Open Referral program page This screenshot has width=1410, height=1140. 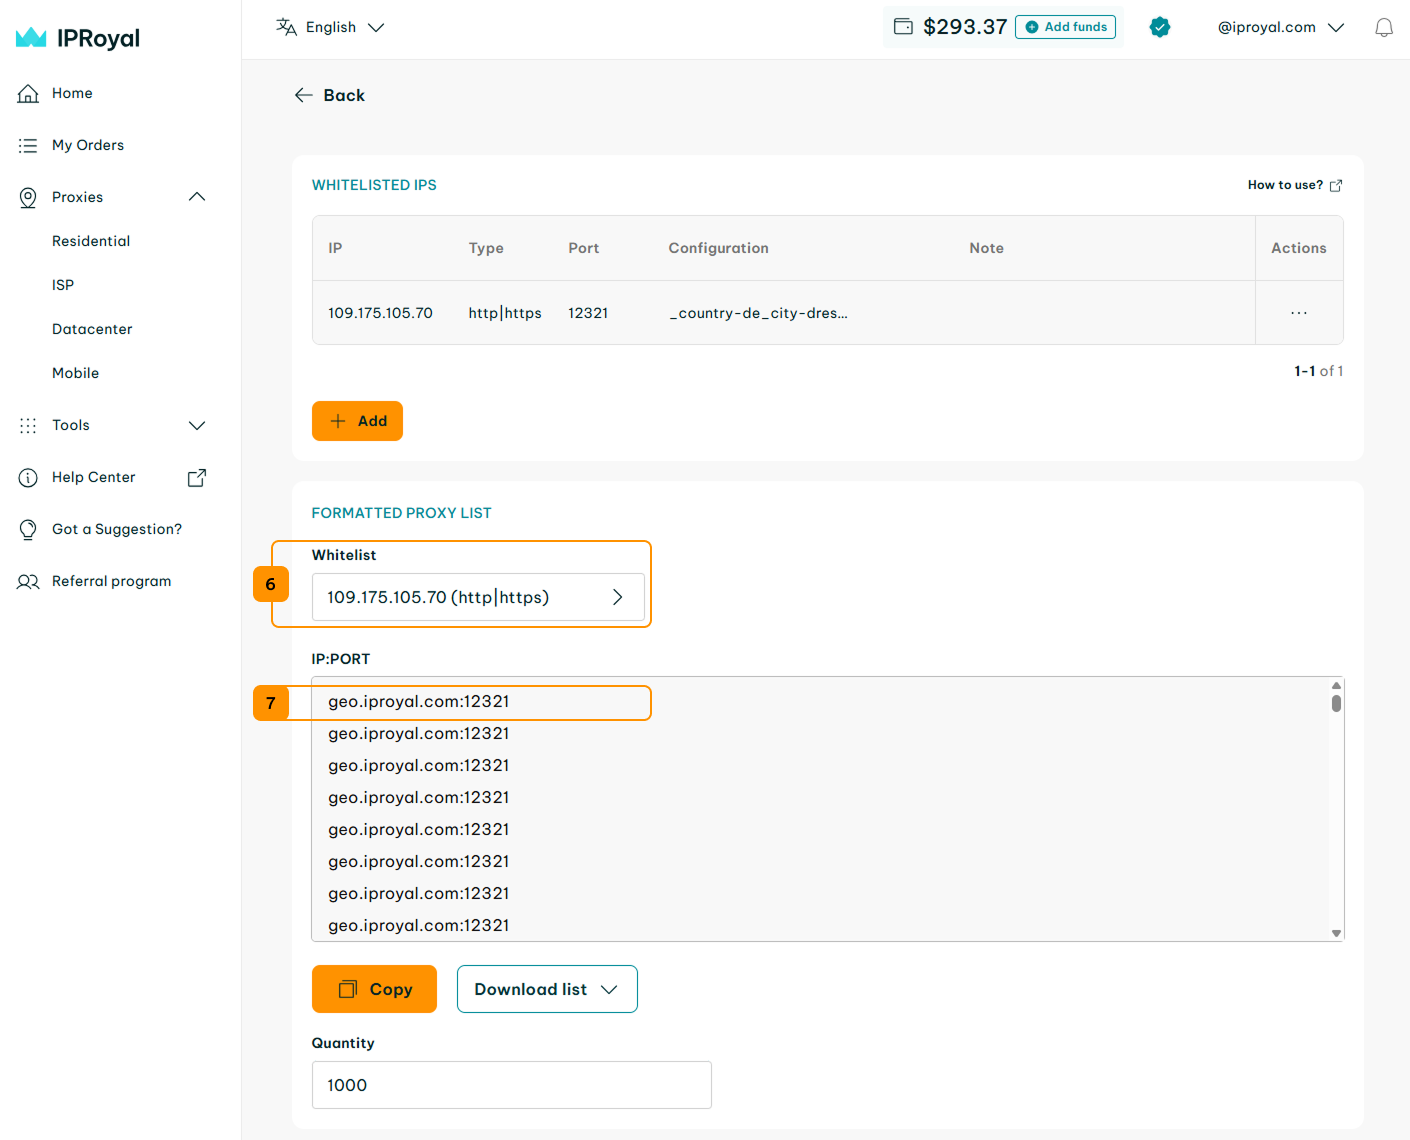pos(111,581)
